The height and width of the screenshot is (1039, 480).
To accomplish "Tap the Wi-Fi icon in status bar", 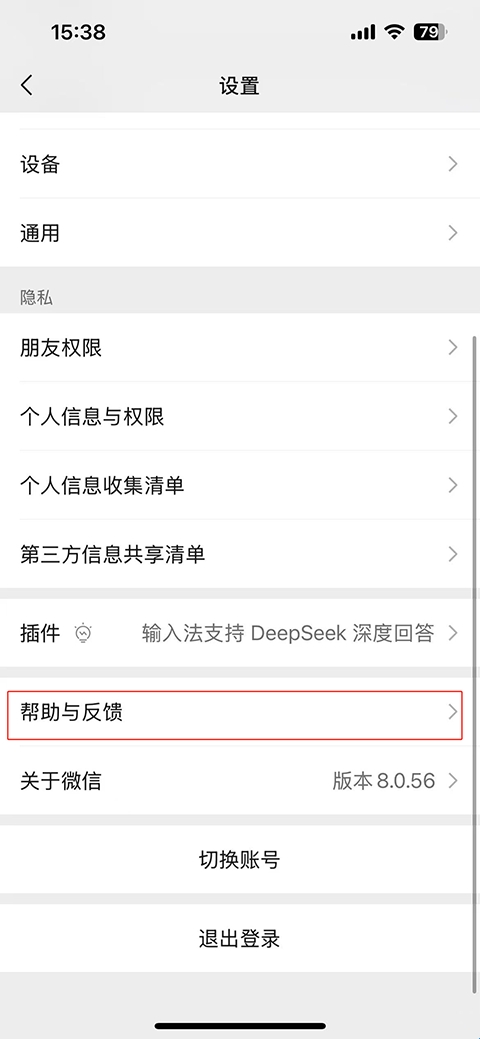I will (396, 32).
